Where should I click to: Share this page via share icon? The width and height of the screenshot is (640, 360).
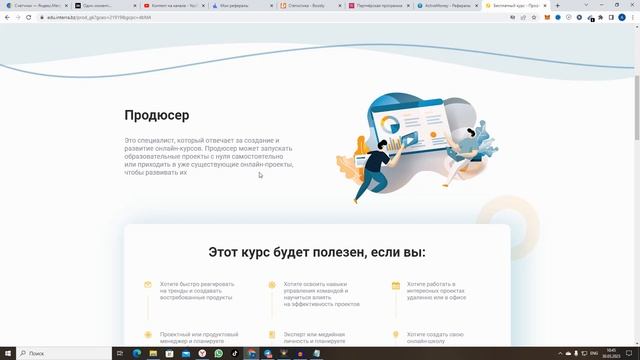[x=523, y=18]
